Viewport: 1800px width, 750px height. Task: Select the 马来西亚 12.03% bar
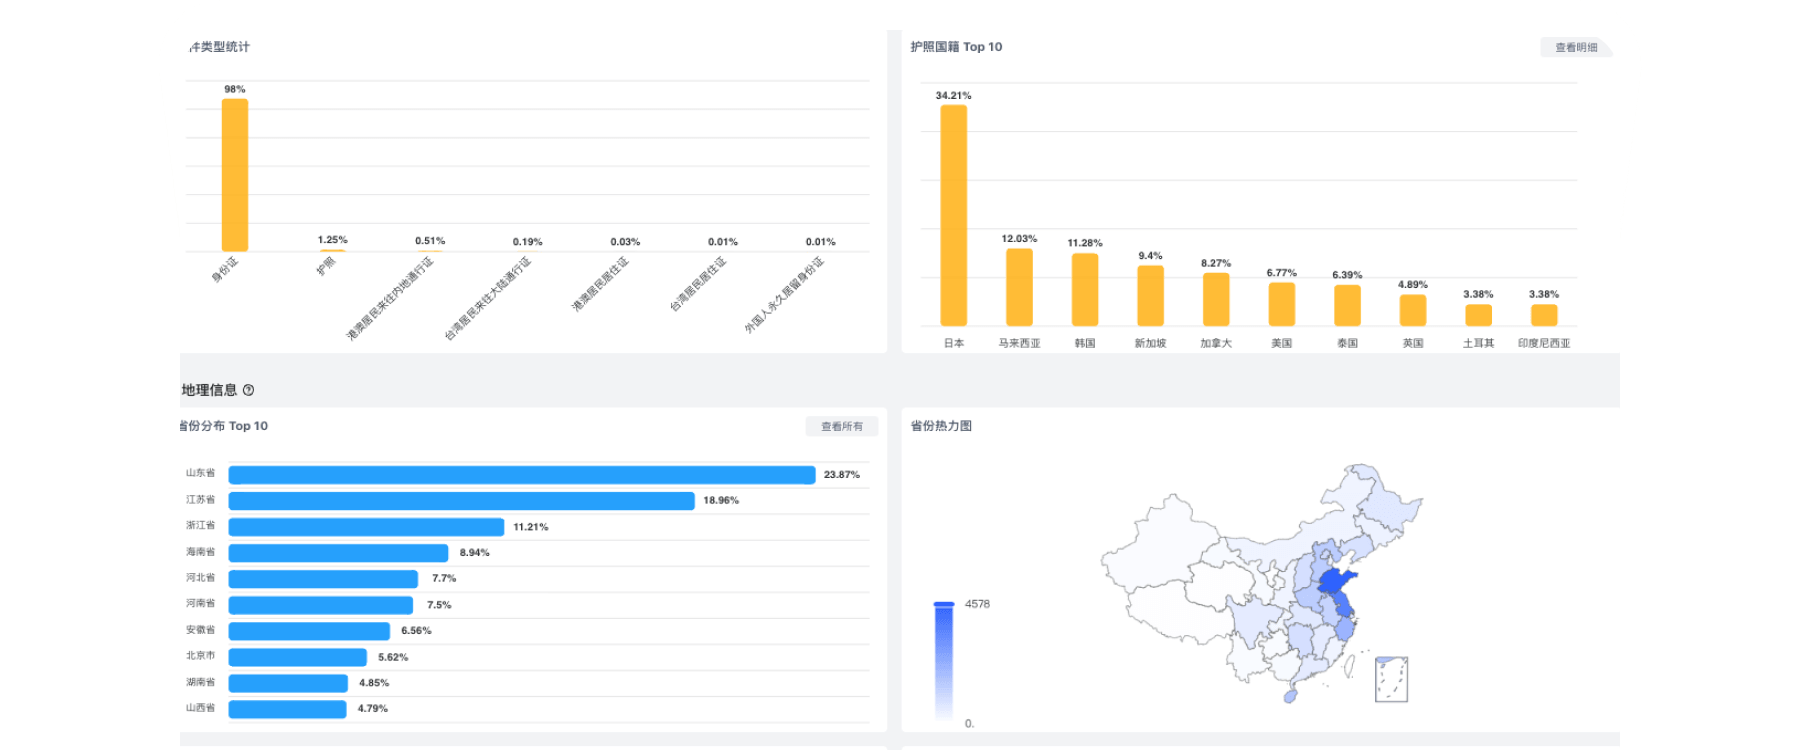1019,287
